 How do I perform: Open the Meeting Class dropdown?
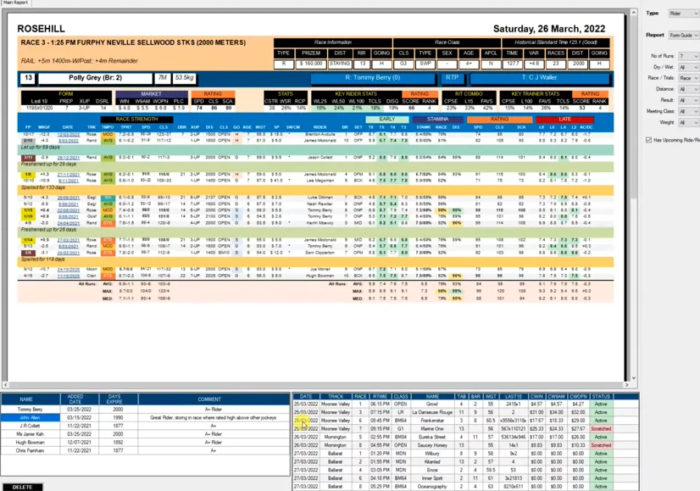click(688, 112)
